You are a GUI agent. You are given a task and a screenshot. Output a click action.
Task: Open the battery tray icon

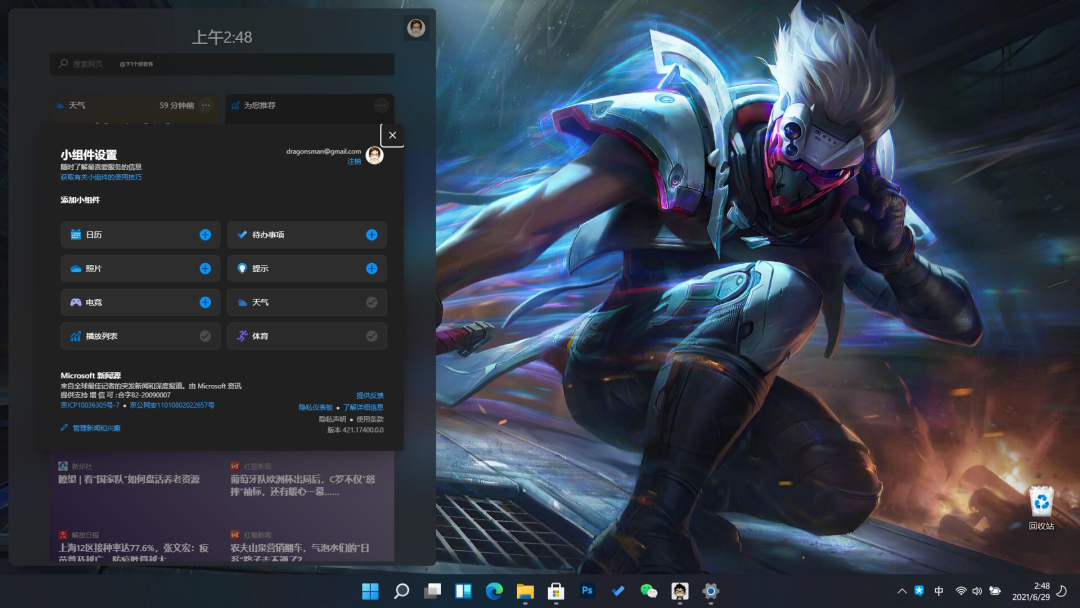coord(995,591)
